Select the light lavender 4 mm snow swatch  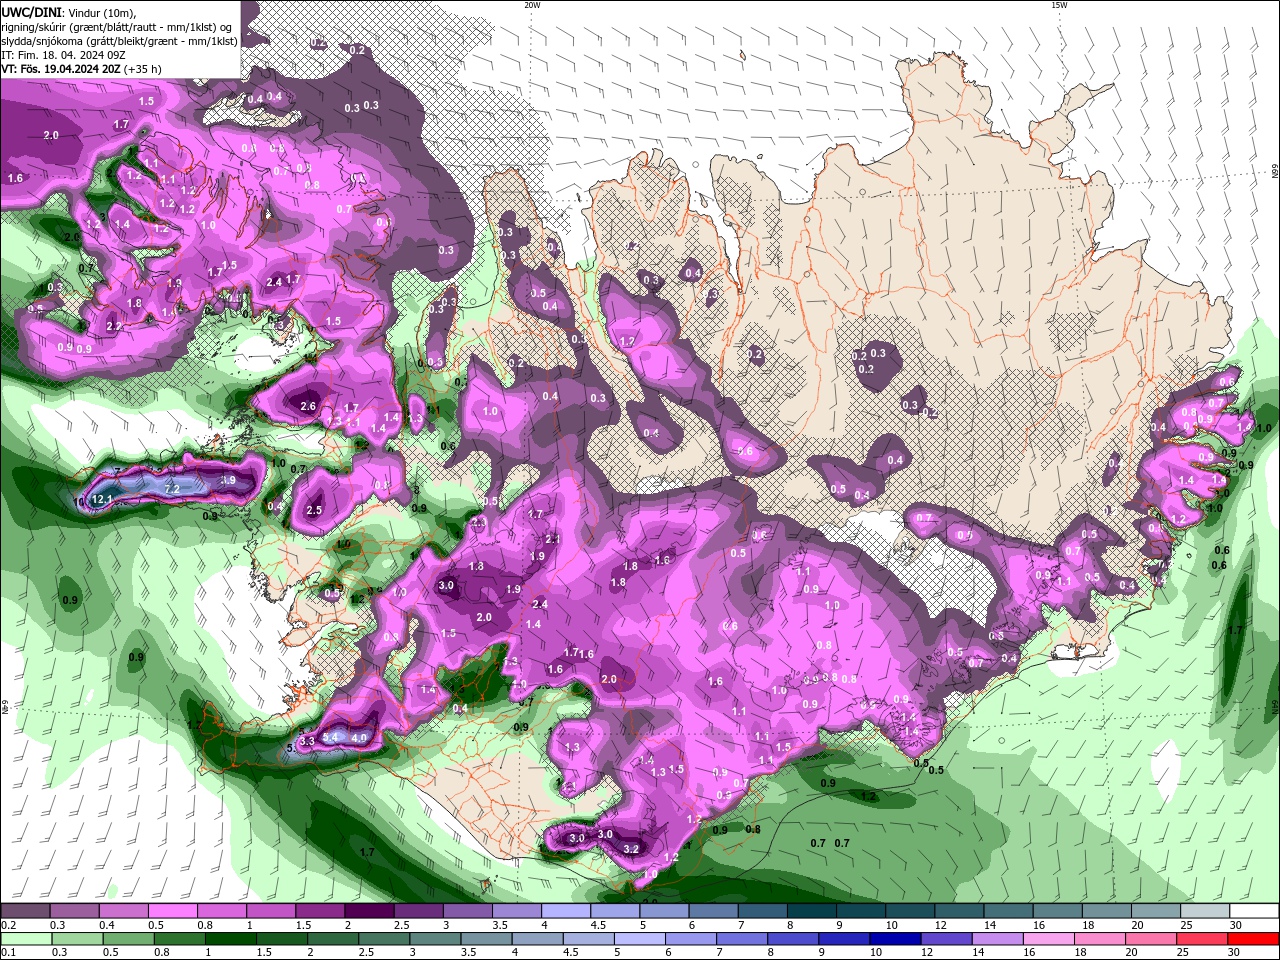coord(565,911)
